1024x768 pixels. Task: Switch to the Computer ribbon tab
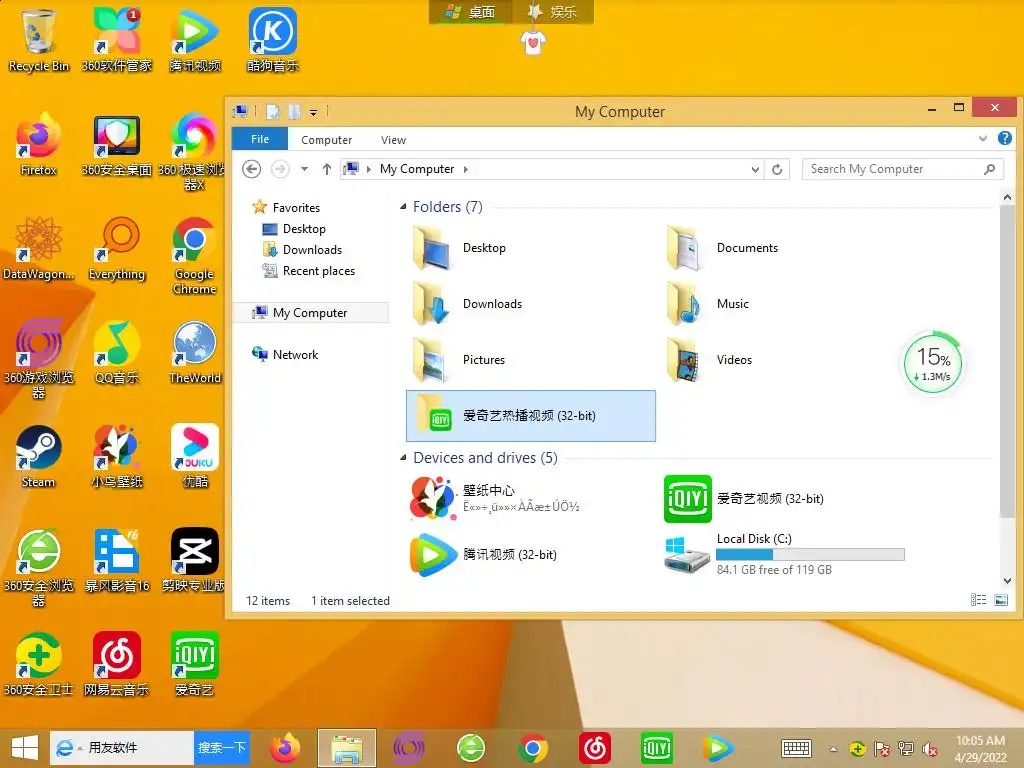327,140
